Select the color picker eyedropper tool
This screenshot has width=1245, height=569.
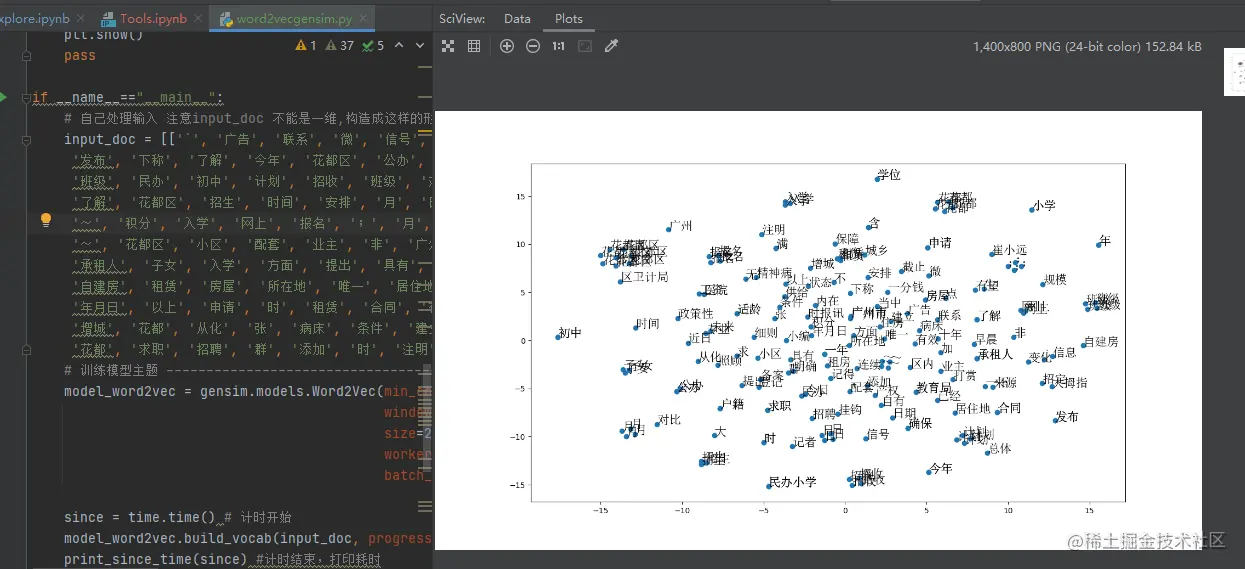click(x=611, y=47)
